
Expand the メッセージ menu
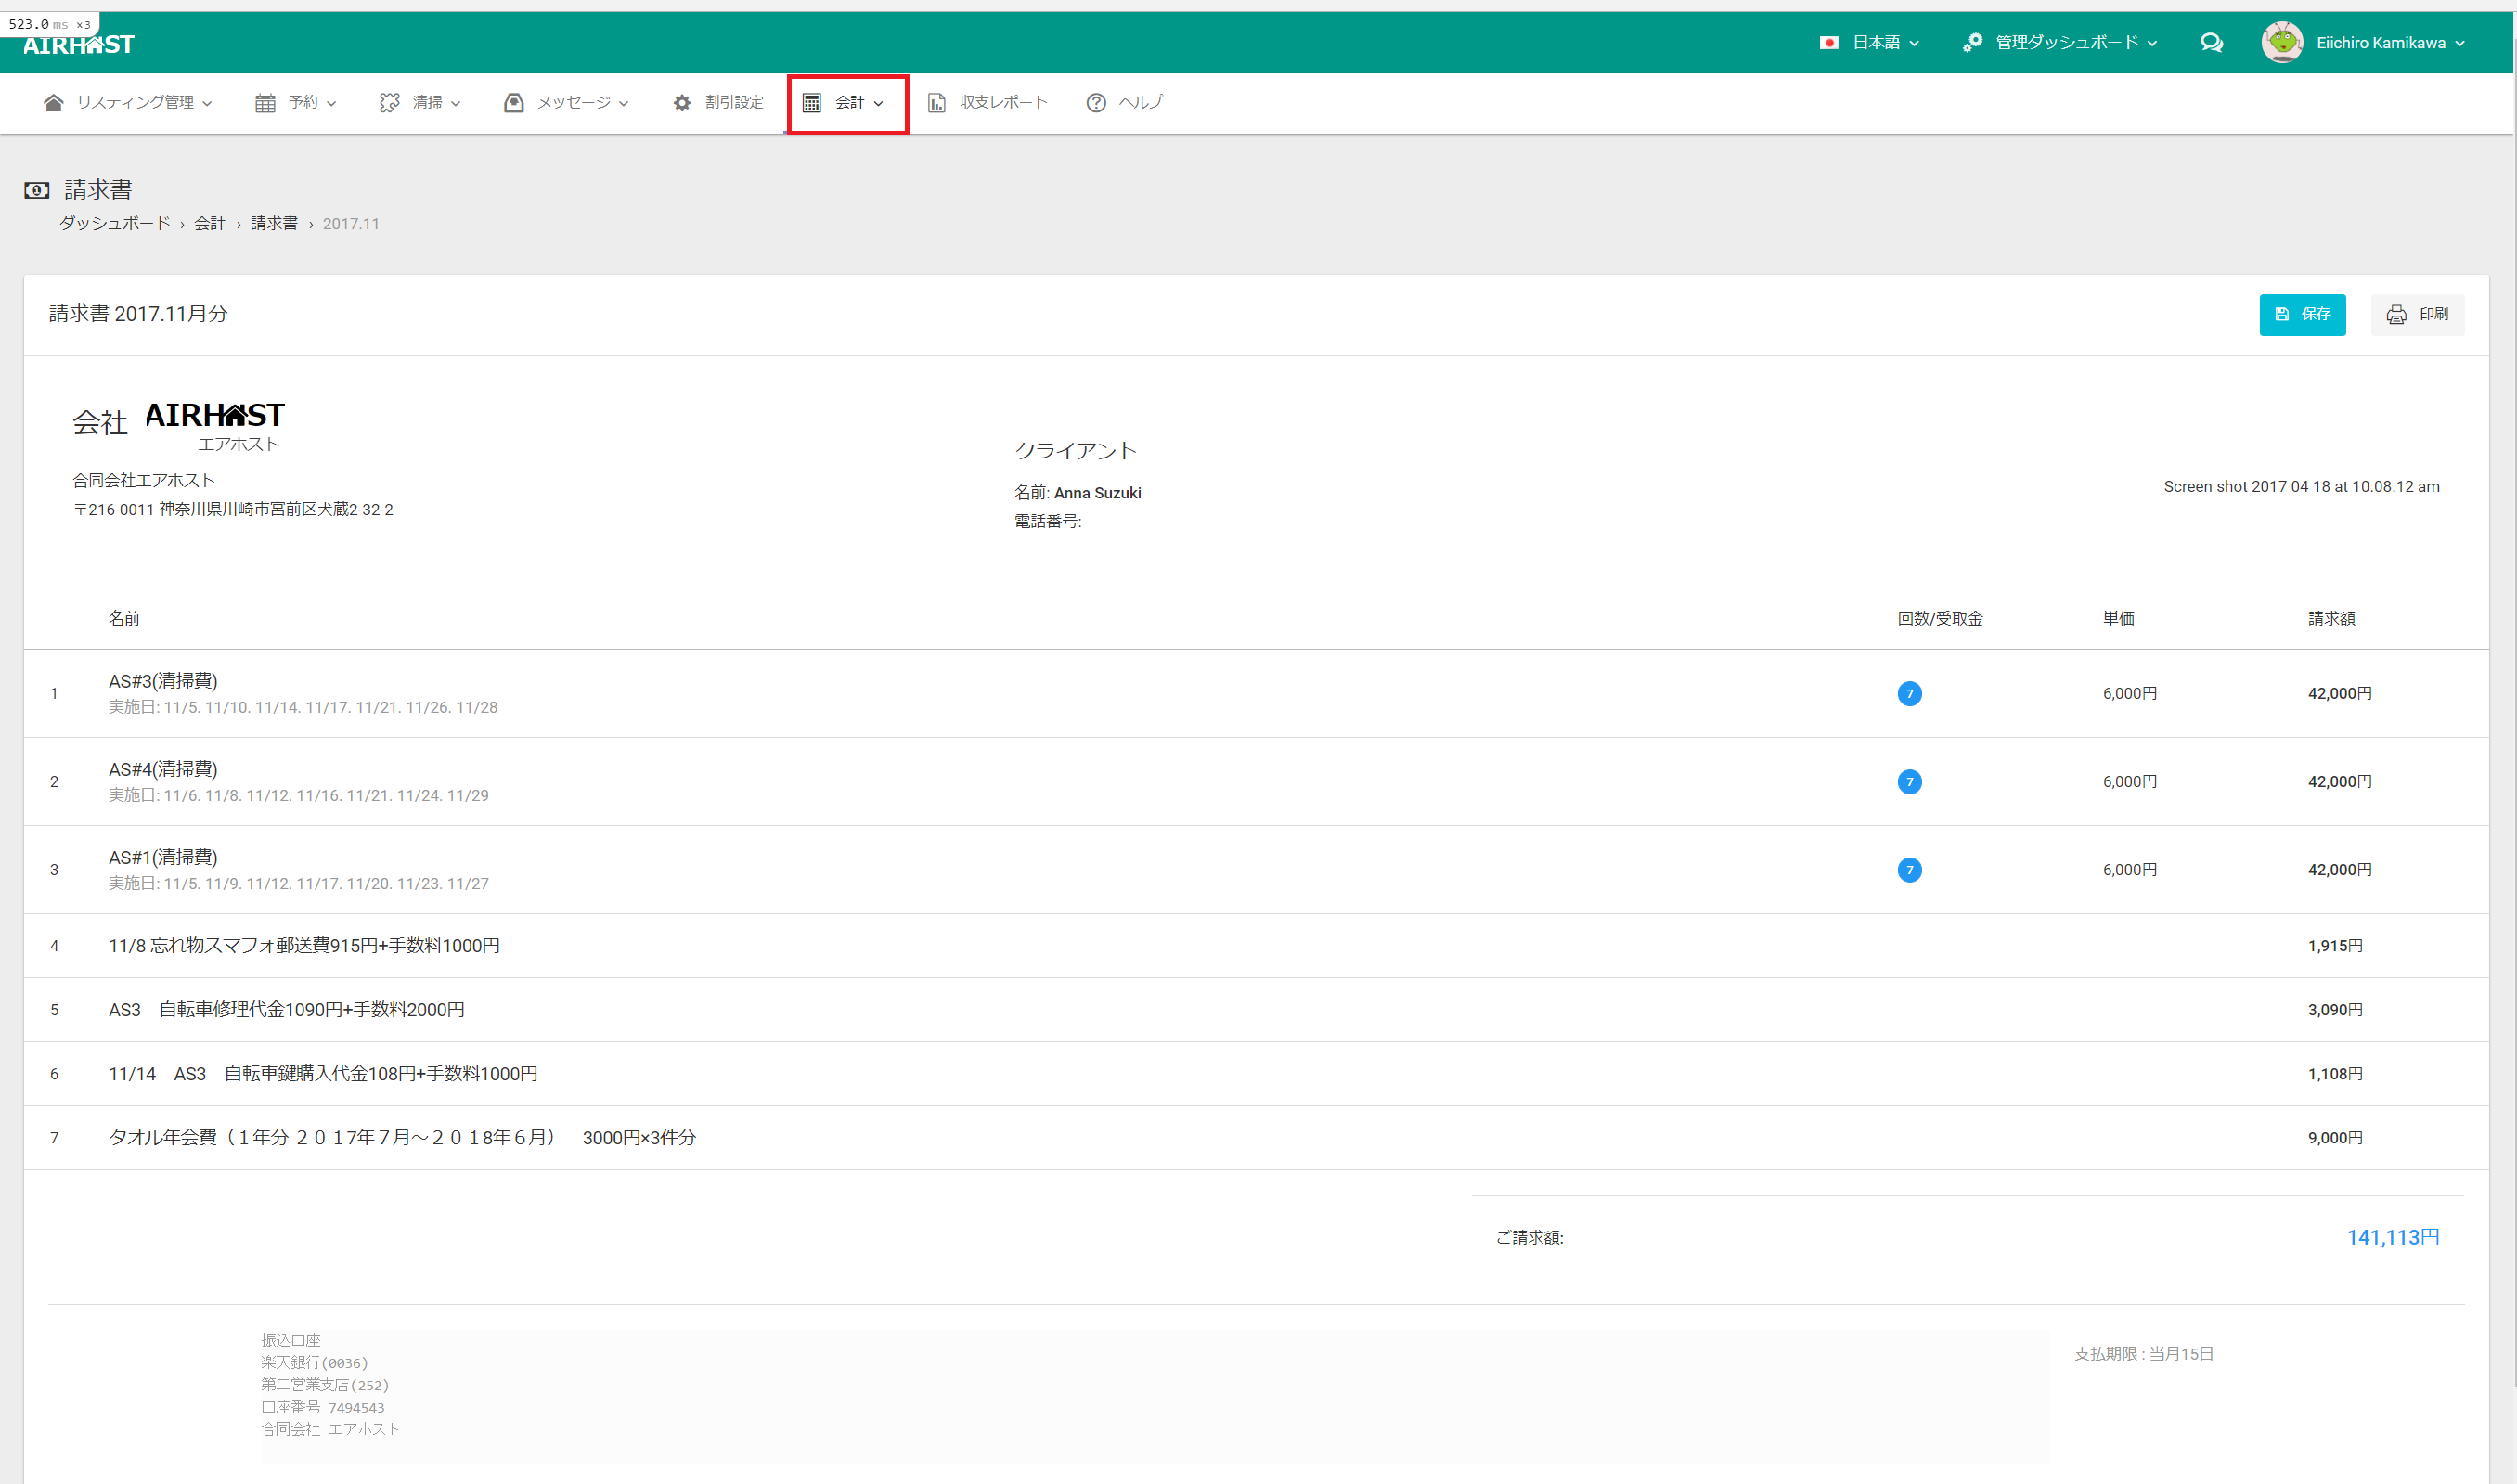(567, 102)
